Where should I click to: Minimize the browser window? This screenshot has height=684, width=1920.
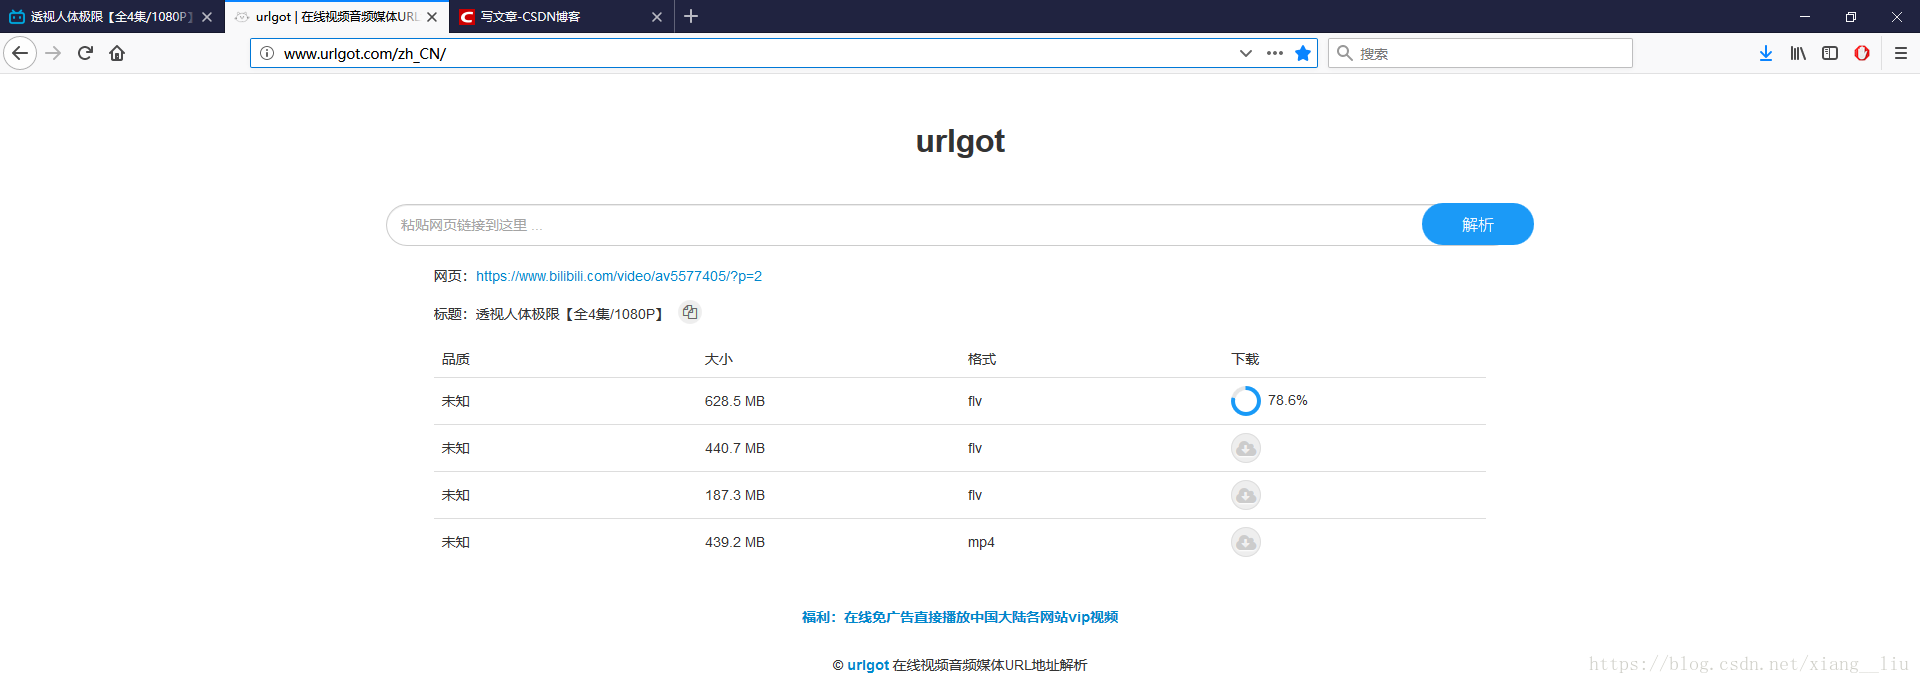click(x=1805, y=17)
